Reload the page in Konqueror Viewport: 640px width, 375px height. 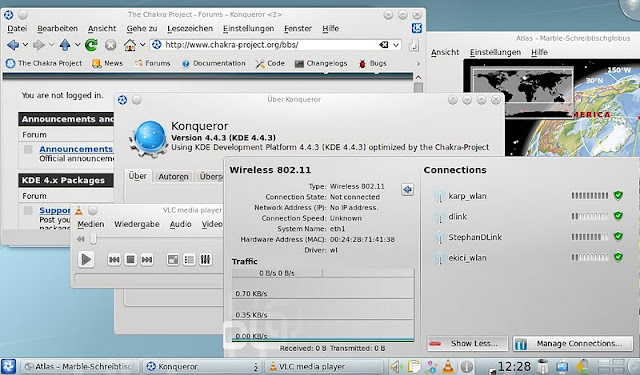[x=91, y=45]
